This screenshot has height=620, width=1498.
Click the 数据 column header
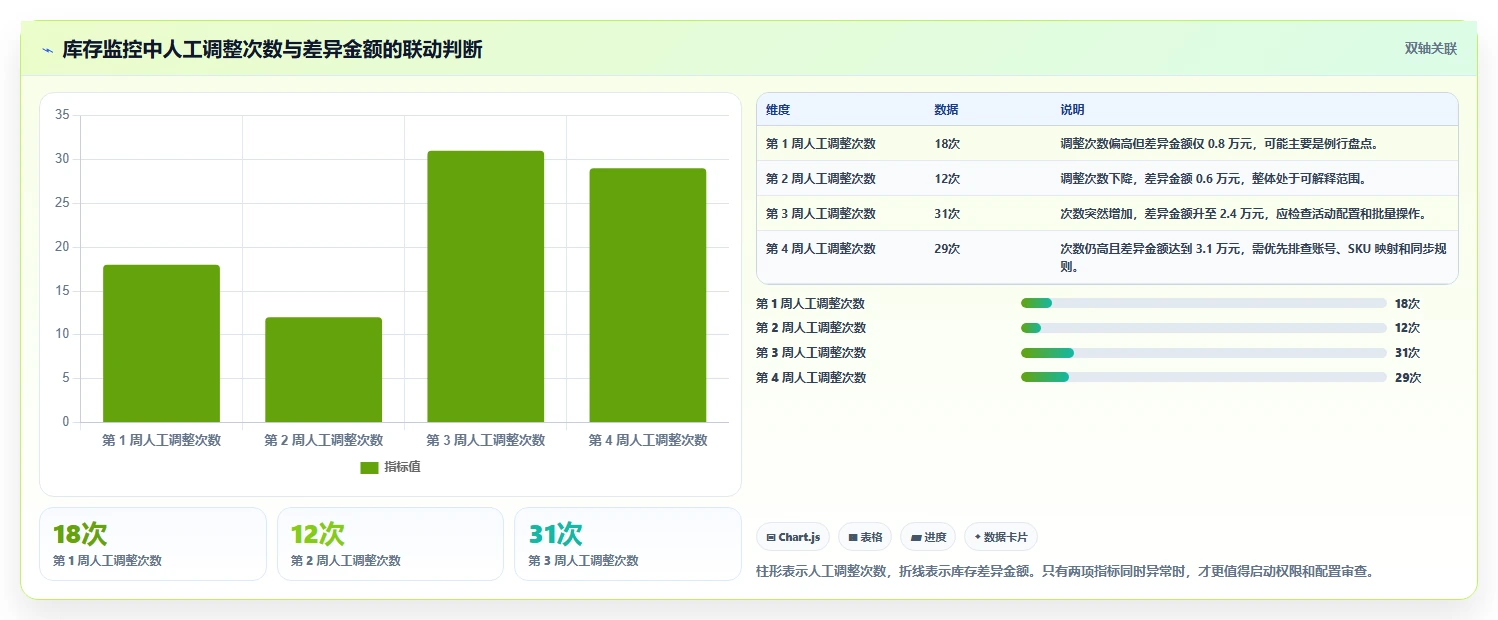click(946, 110)
